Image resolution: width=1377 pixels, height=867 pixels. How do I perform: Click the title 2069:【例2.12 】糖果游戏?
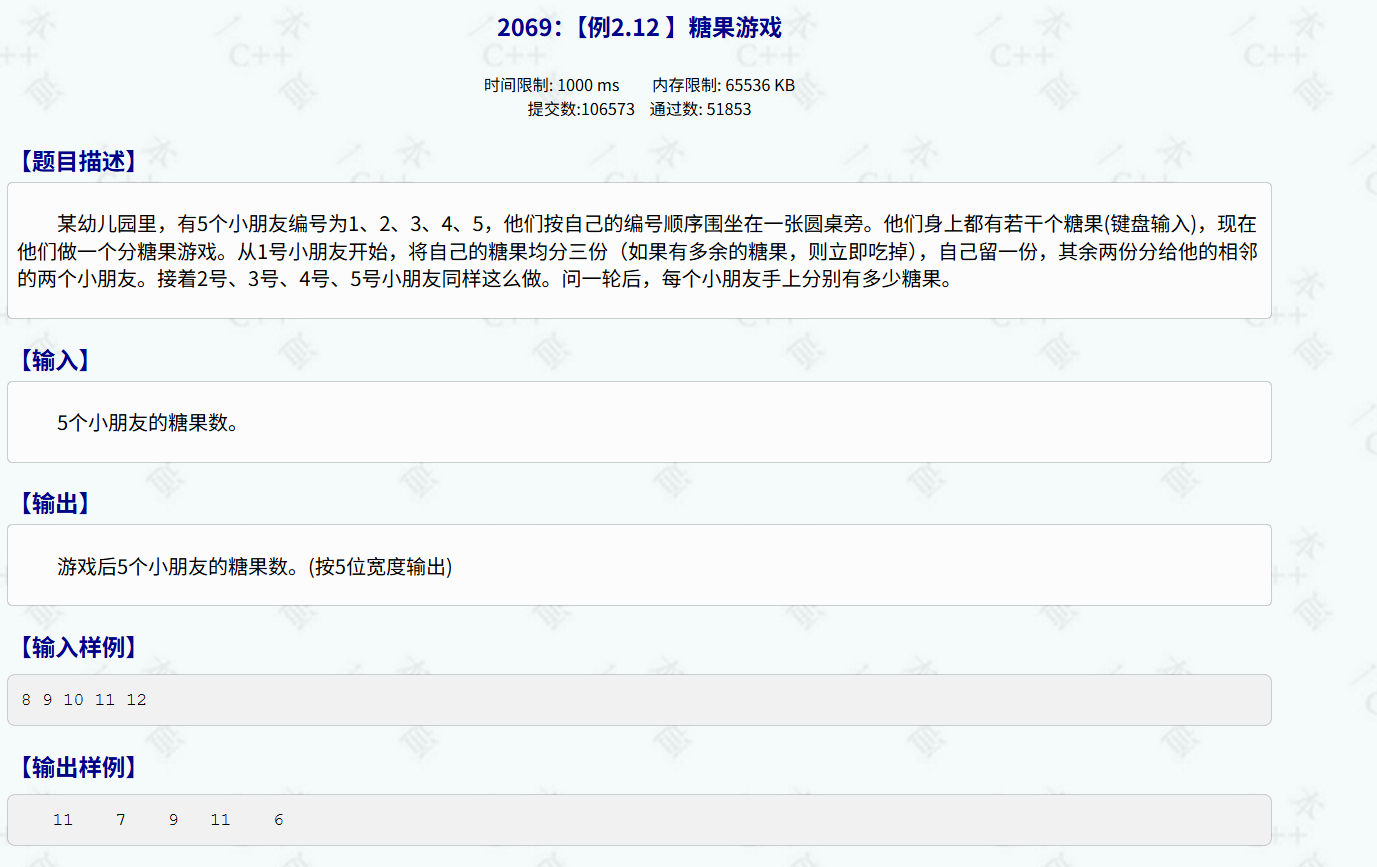pos(639,28)
